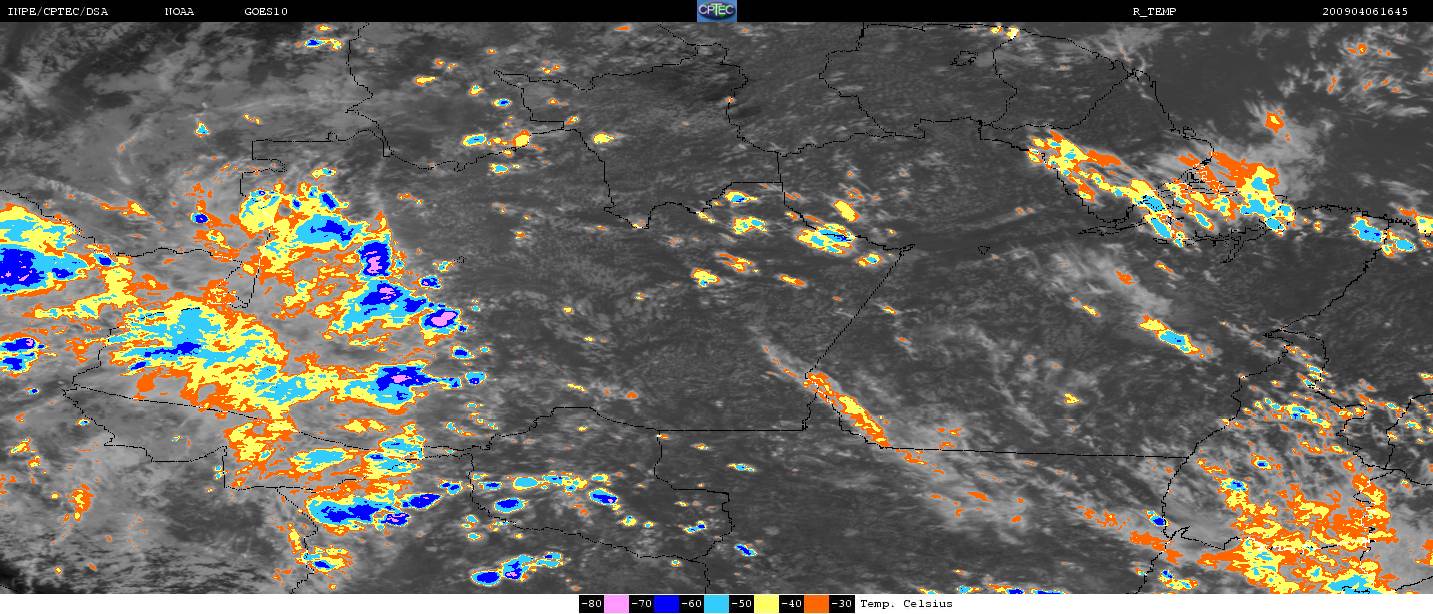Pick the yellow legend color swatch
Screen dimensions: 1433x614
tap(767, 604)
